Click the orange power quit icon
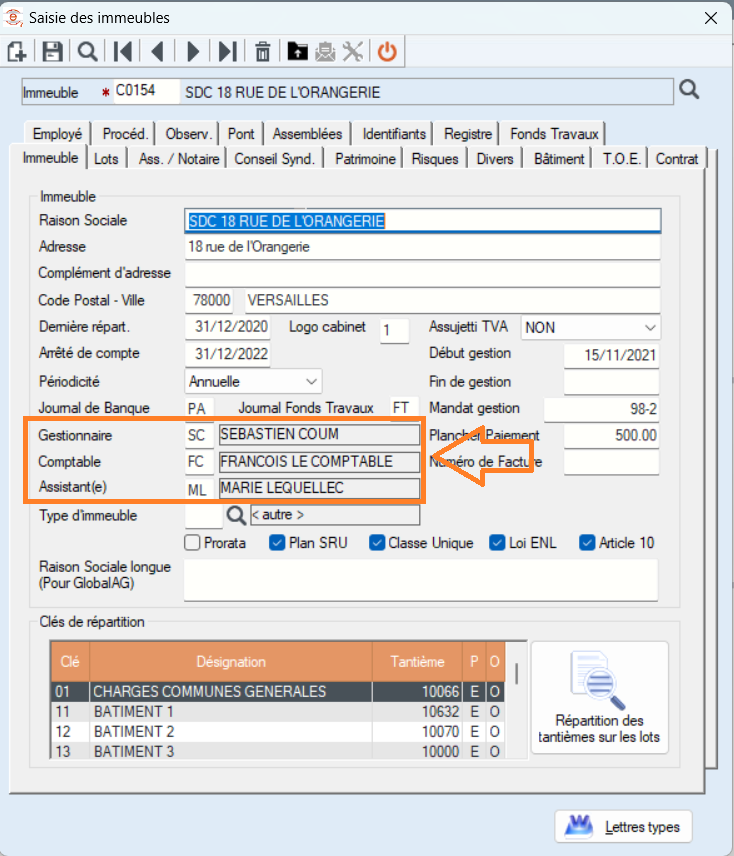 (x=387, y=52)
